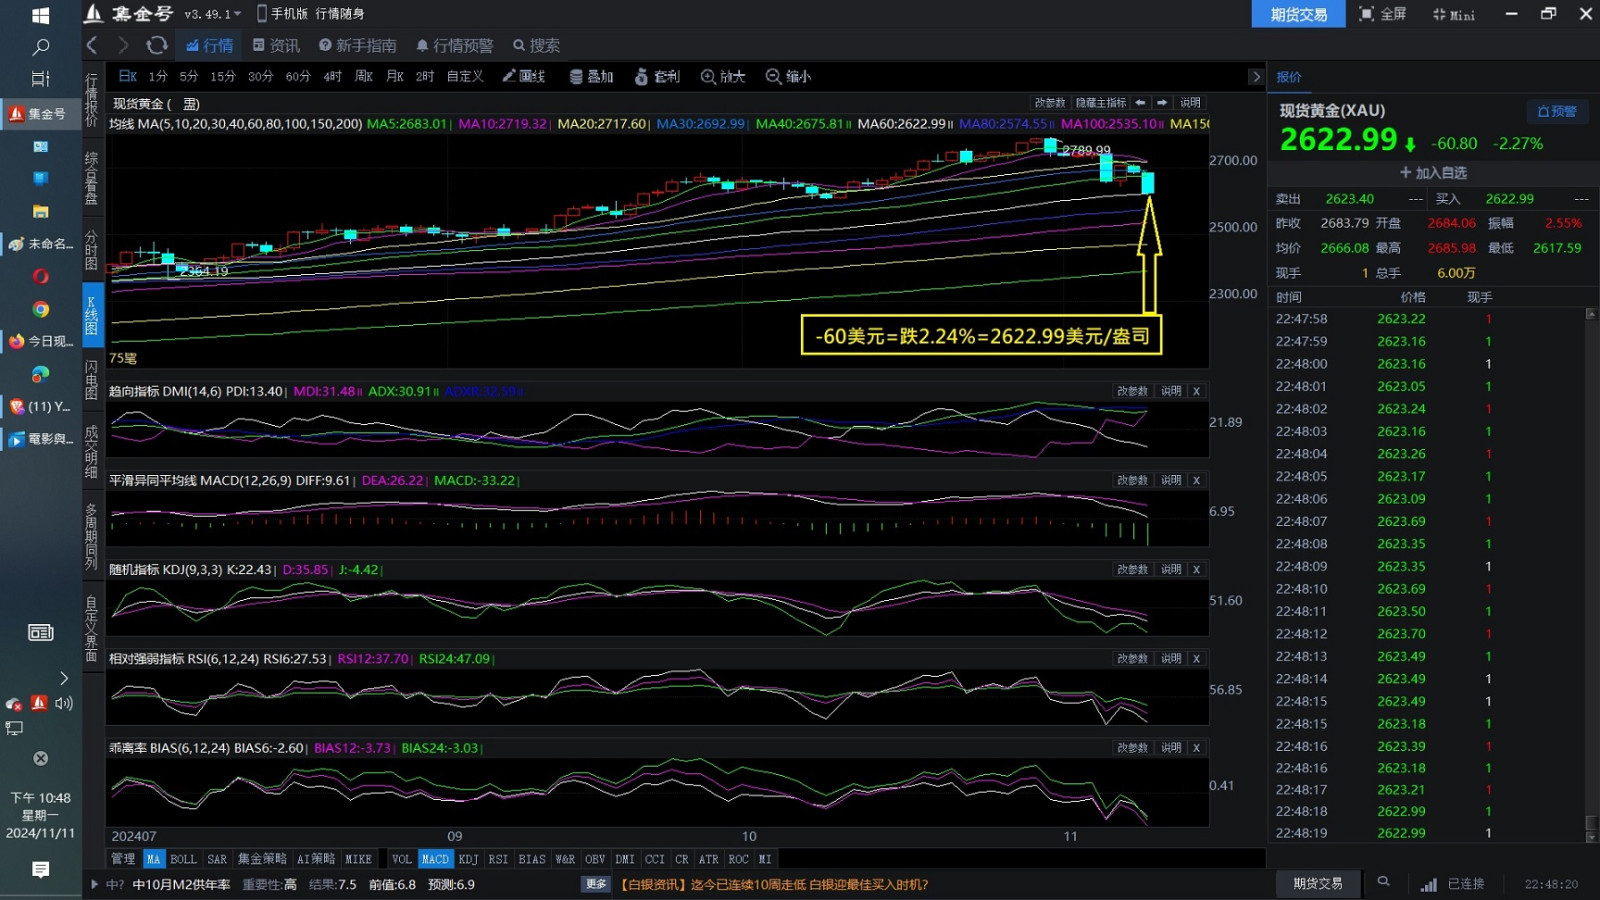Click the back navigation arrow

tap(92, 45)
